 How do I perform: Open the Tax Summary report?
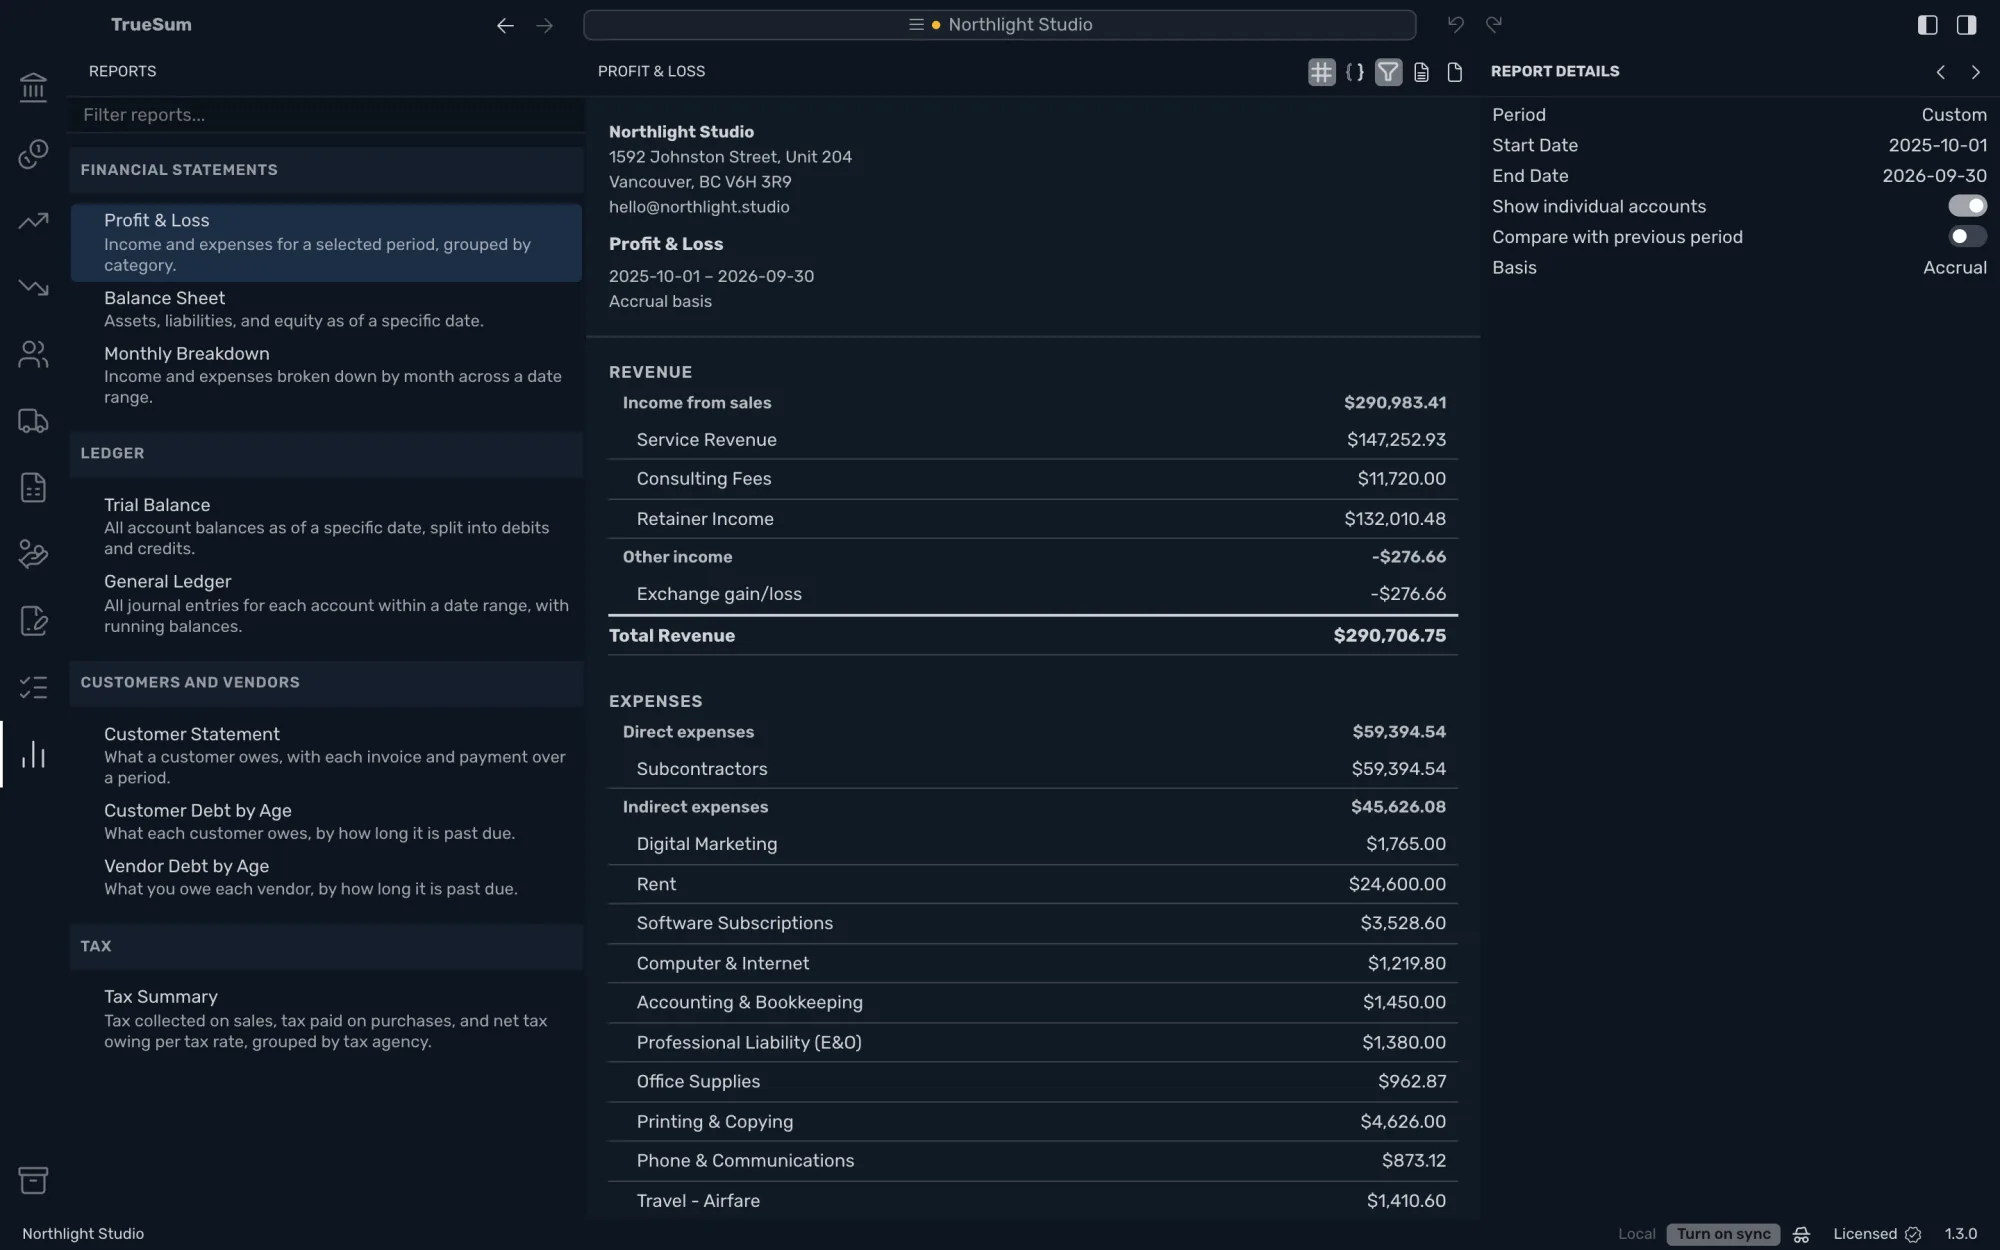pyautogui.click(x=326, y=1018)
